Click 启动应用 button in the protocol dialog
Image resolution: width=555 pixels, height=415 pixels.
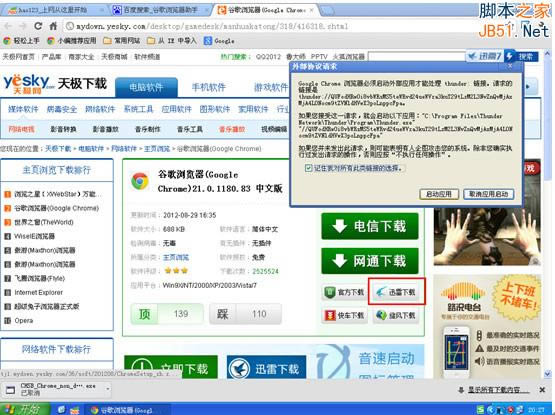point(439,194)
